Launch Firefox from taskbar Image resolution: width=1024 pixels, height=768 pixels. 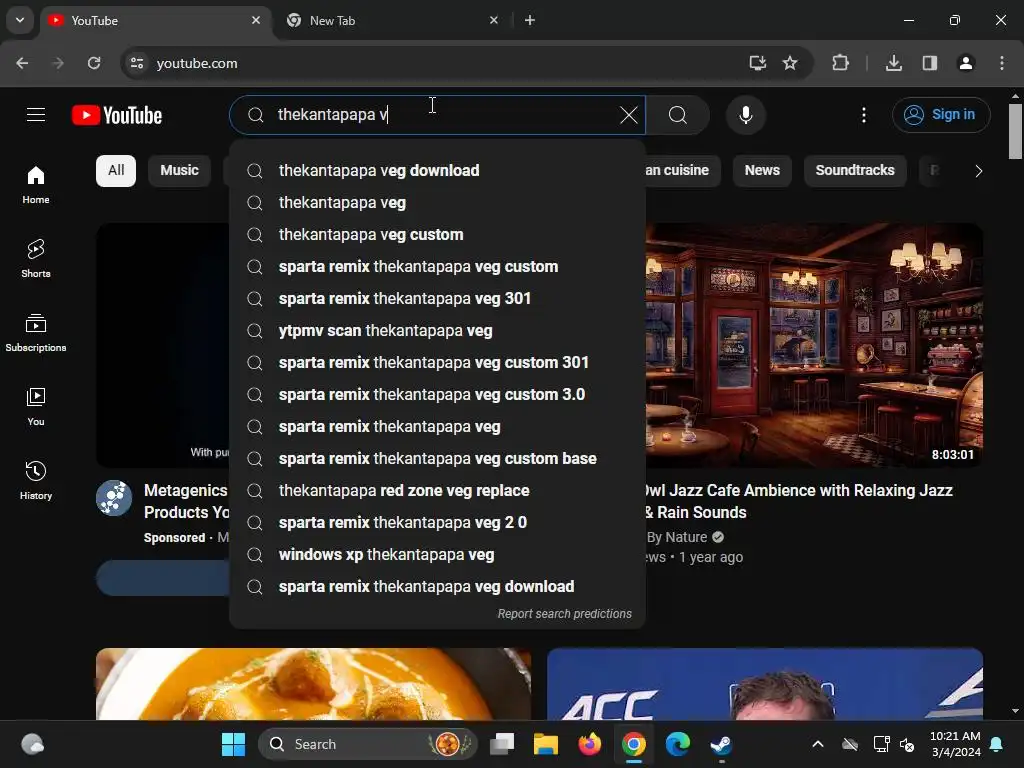[590, 744]
